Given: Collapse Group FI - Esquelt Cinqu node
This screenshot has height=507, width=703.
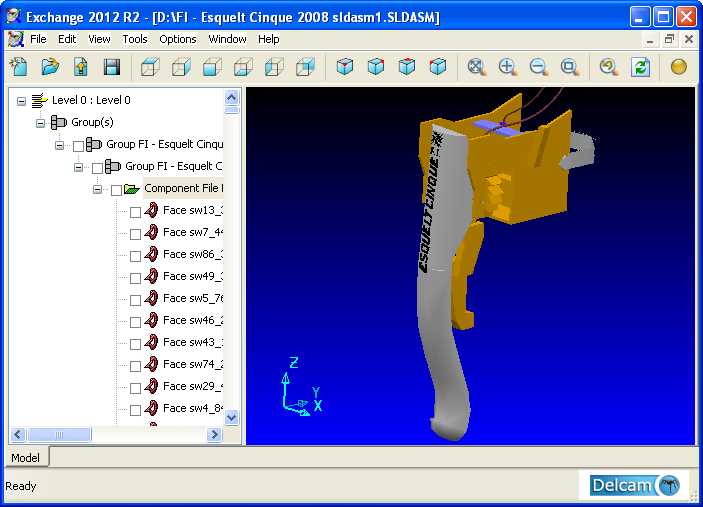Looking at the screenshot, I should pyautogui.click(x=59, y=145).
